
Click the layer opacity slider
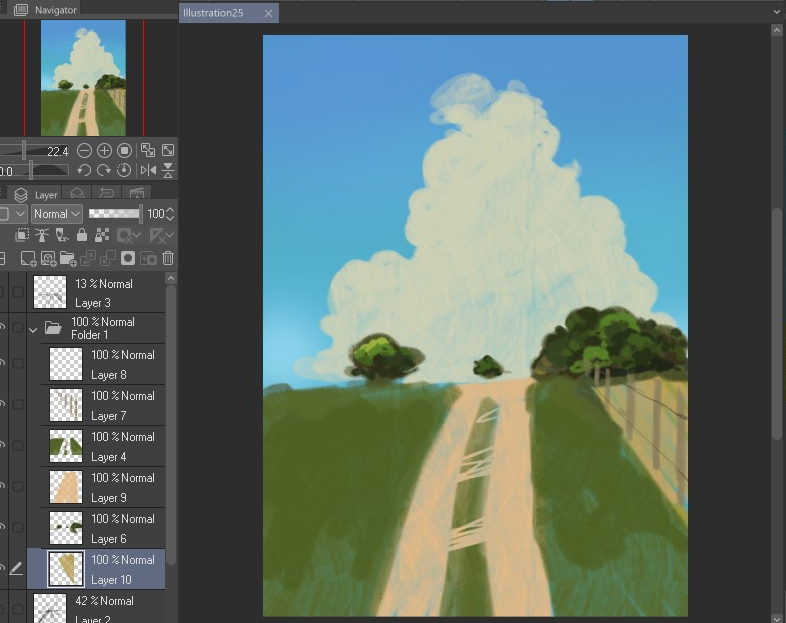(114, 214)
